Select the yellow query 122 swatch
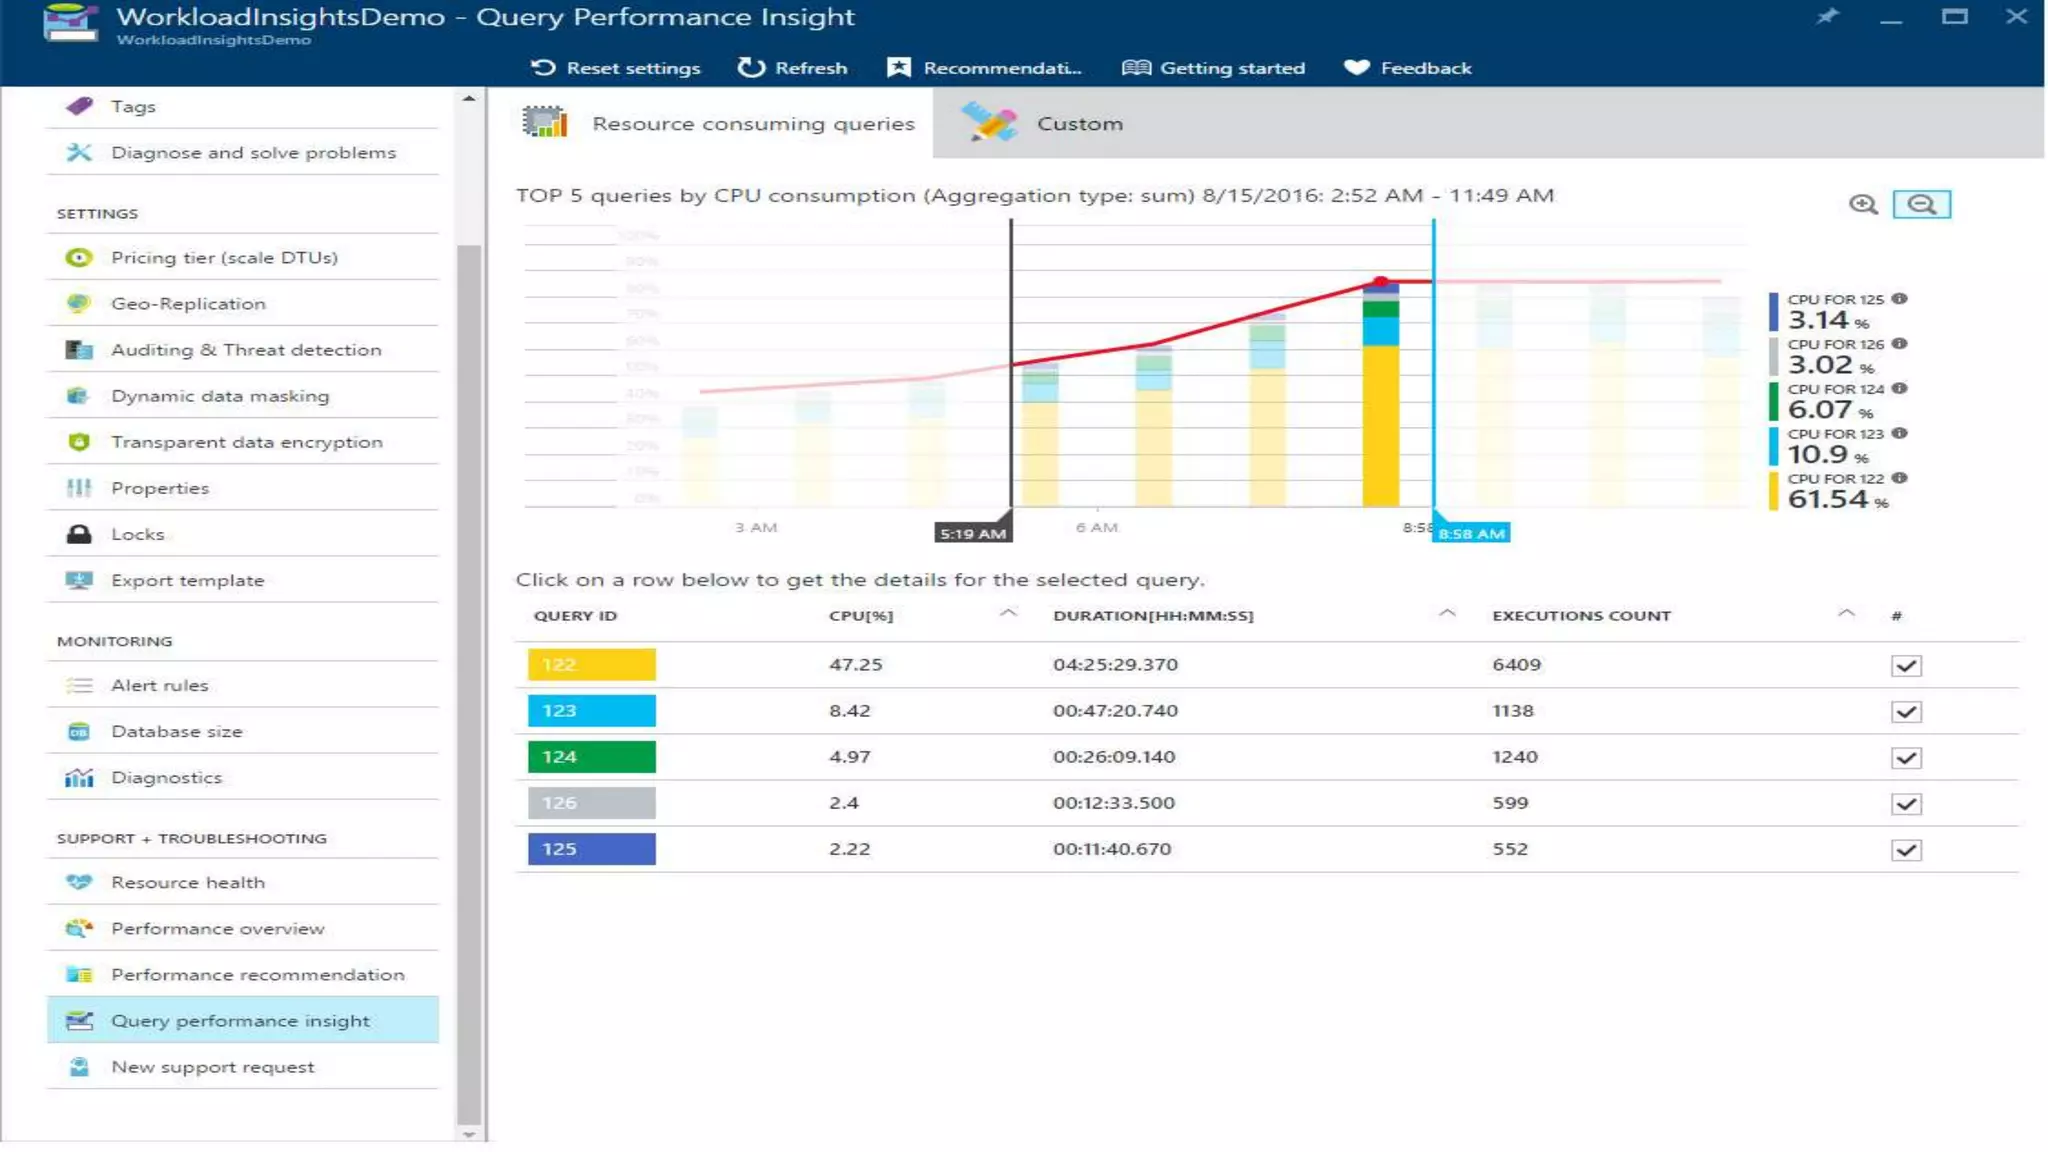2048x1152 pixels. coord(592,665)
